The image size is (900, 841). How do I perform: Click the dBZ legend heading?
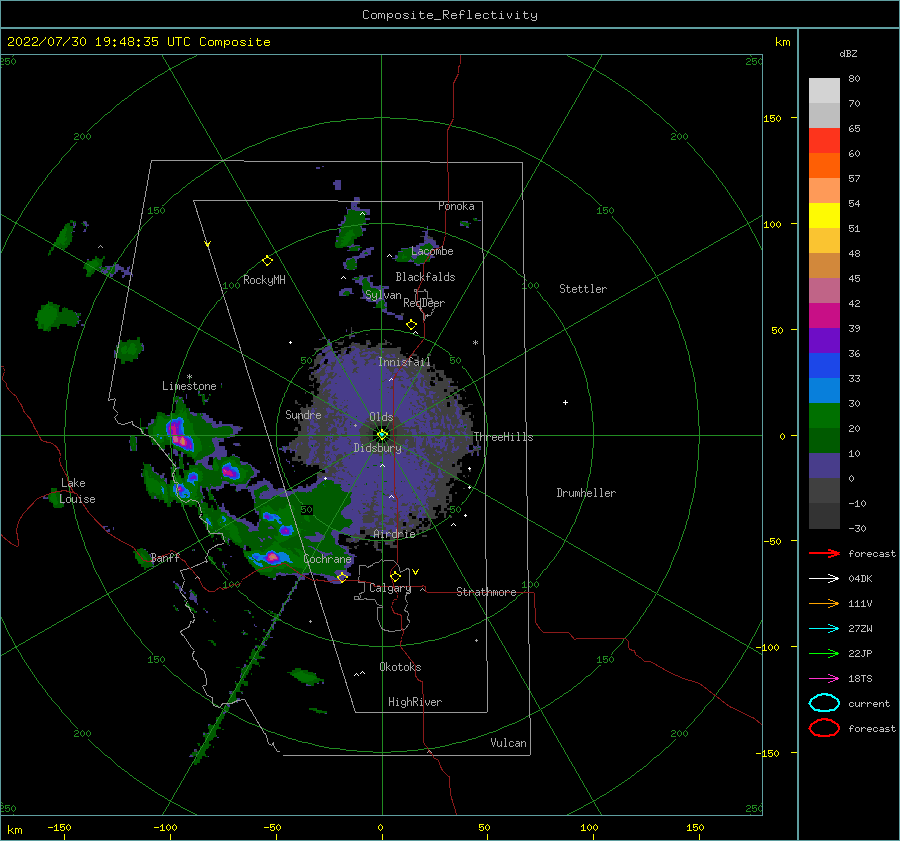pyautogui.click(x=848, y=54)
